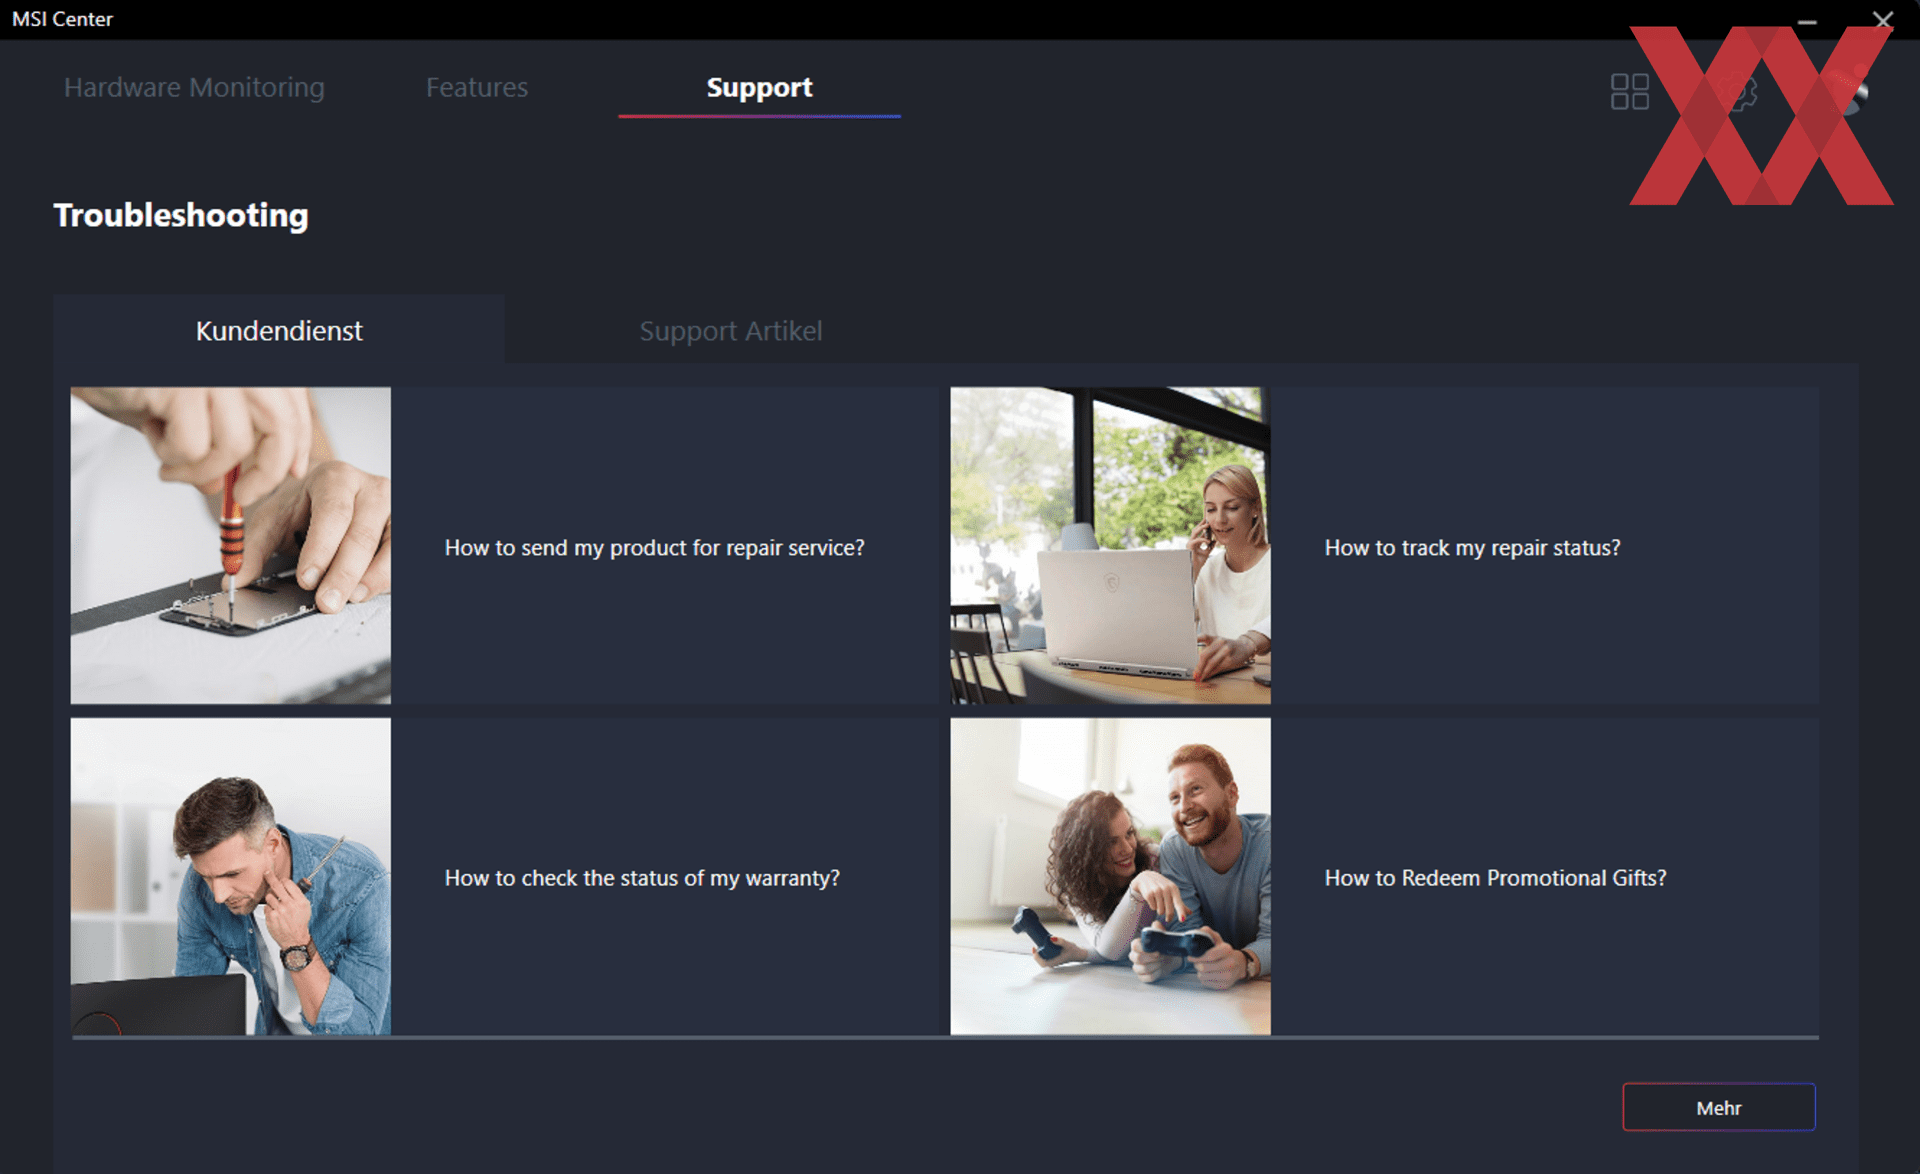Open settings via the gear icon
This screenshot has width=1920, height=1174.
point(1740,92)
